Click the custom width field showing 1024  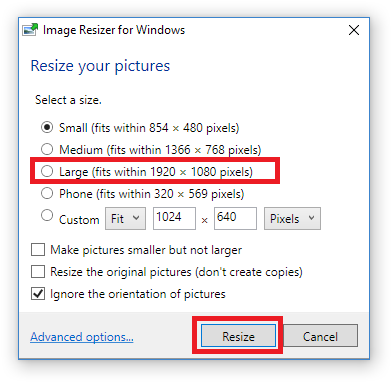click(174, 218)
